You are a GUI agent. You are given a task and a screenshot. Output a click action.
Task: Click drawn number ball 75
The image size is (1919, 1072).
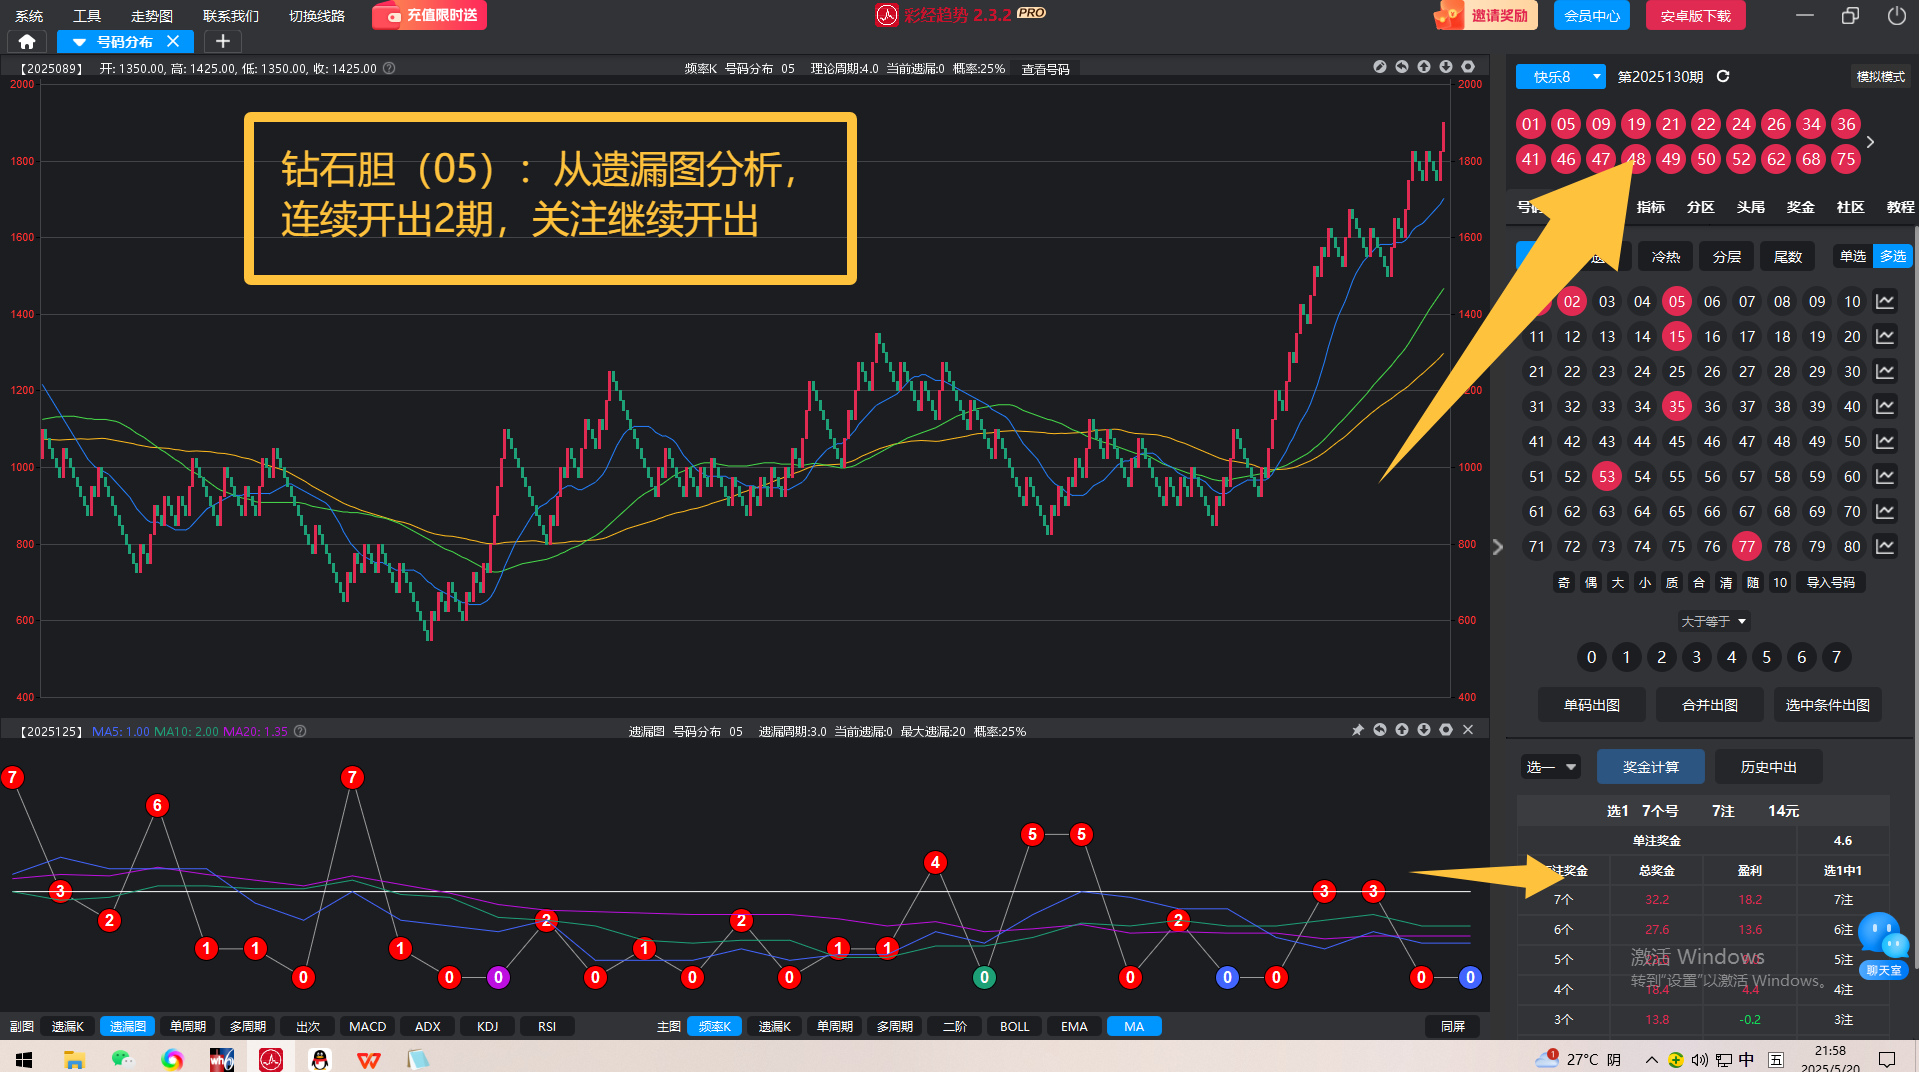pyautogui.click(x=1846, y=159)
